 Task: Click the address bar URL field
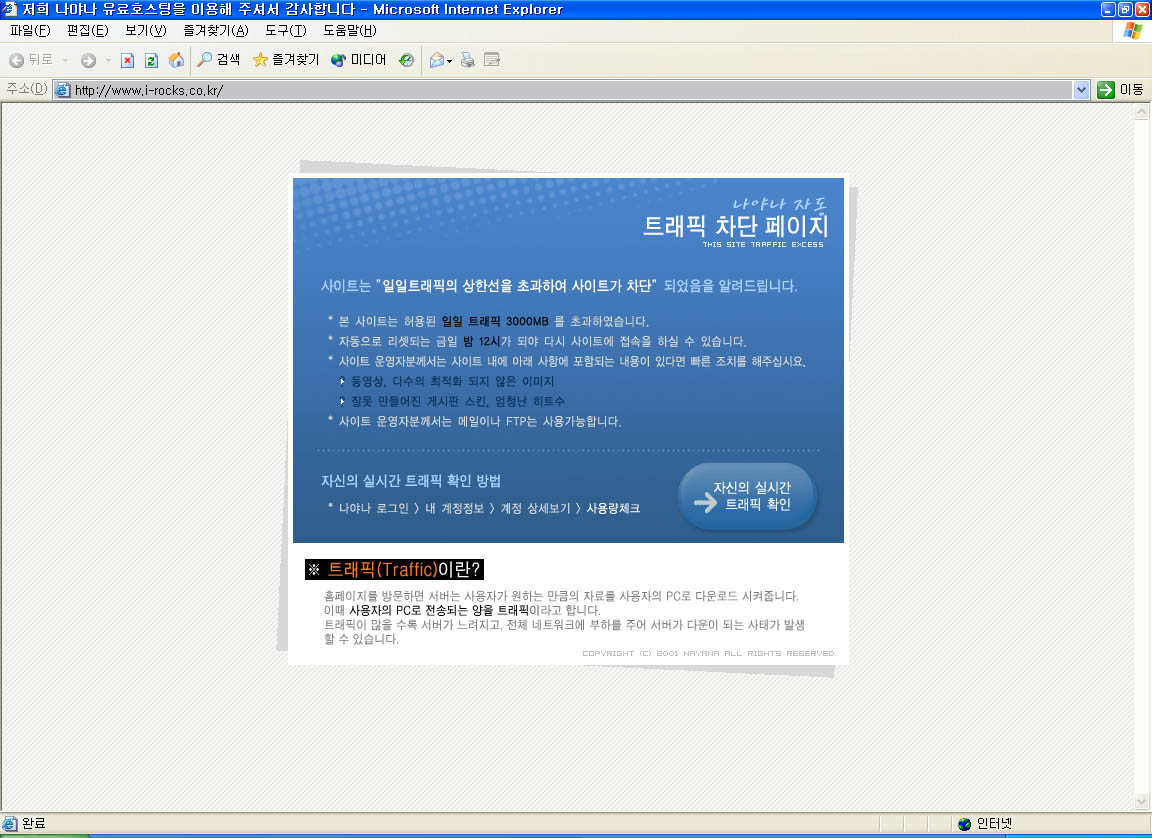pyautogui.click(x=564, y=90)
